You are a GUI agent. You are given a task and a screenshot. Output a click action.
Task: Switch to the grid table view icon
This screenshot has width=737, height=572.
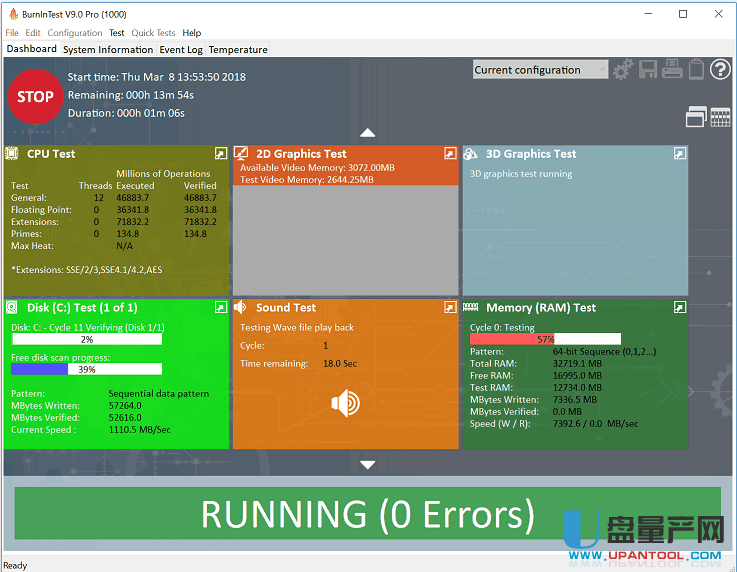[x=720, y=117]
